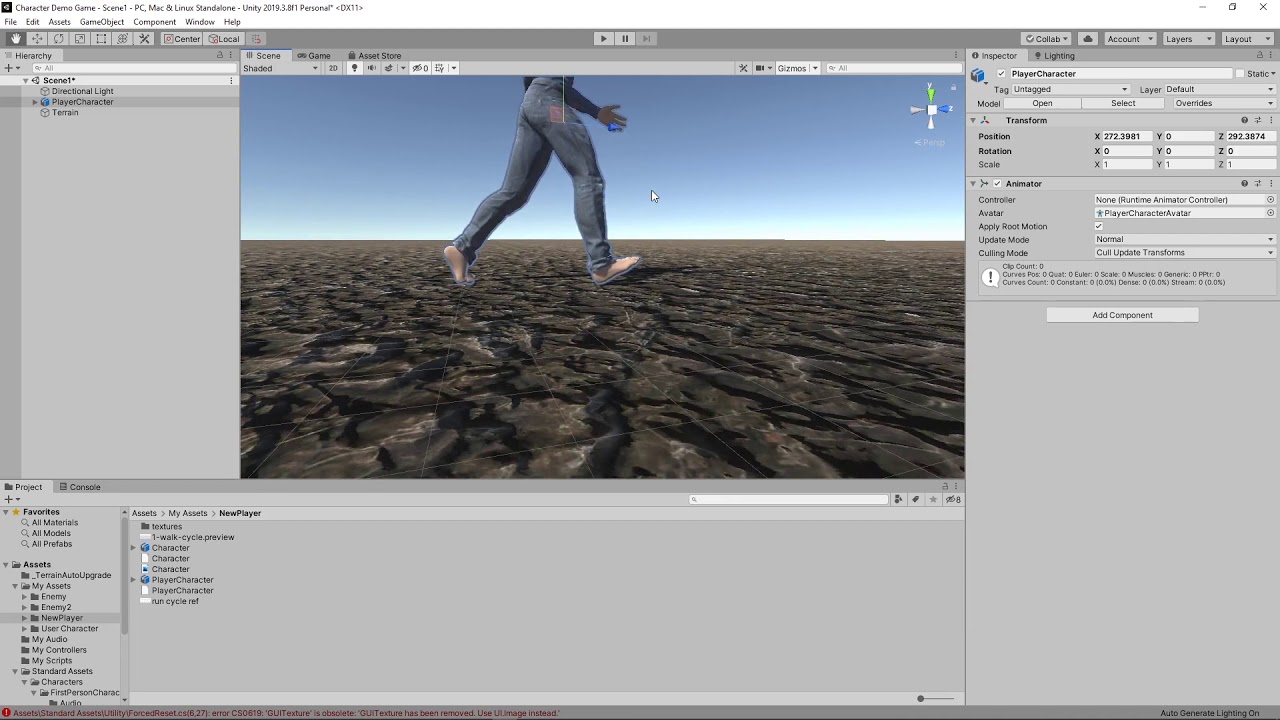This screenshot has height=720, width=1280.
Task: Toggle Apply Root Motion checkbox
Action: tap(1099, 226)
